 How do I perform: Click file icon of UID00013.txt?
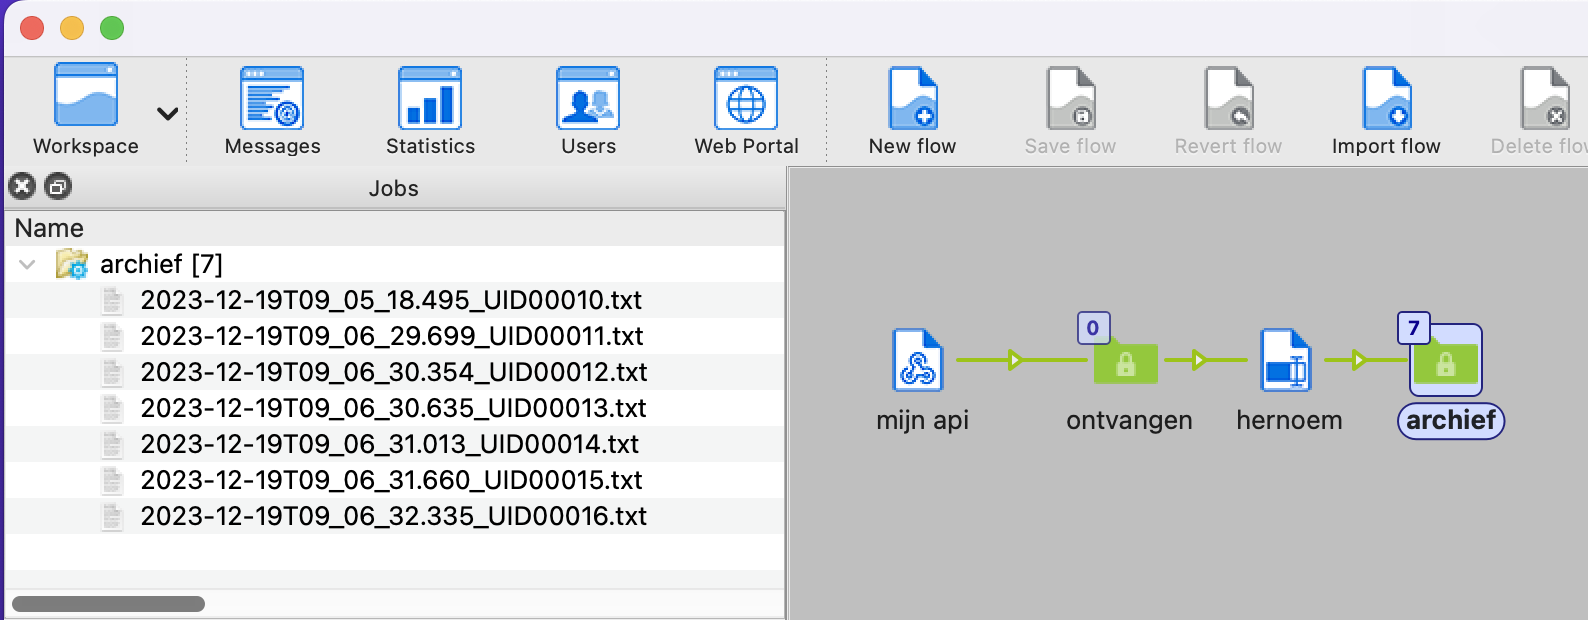(113, 408)
